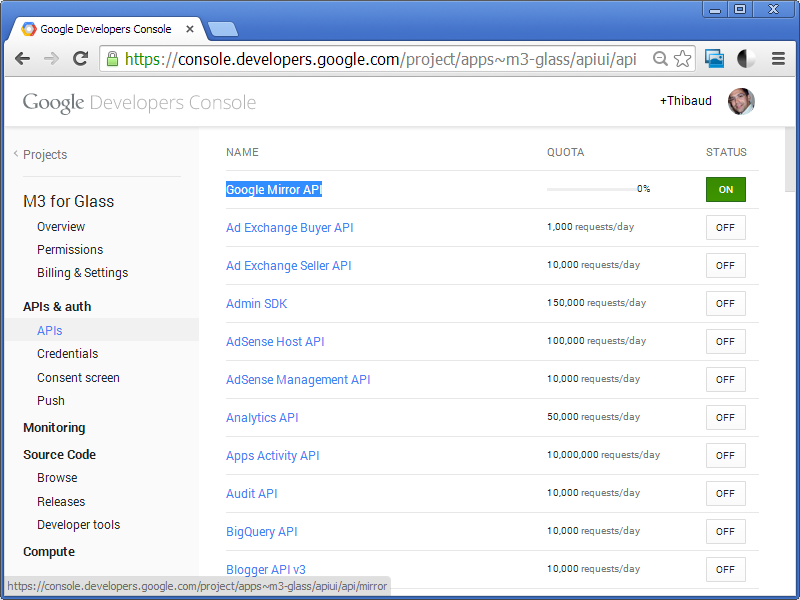The image size is (800, 600).
Task: Select the Google Developers Console tab
Action: point(105,29)
